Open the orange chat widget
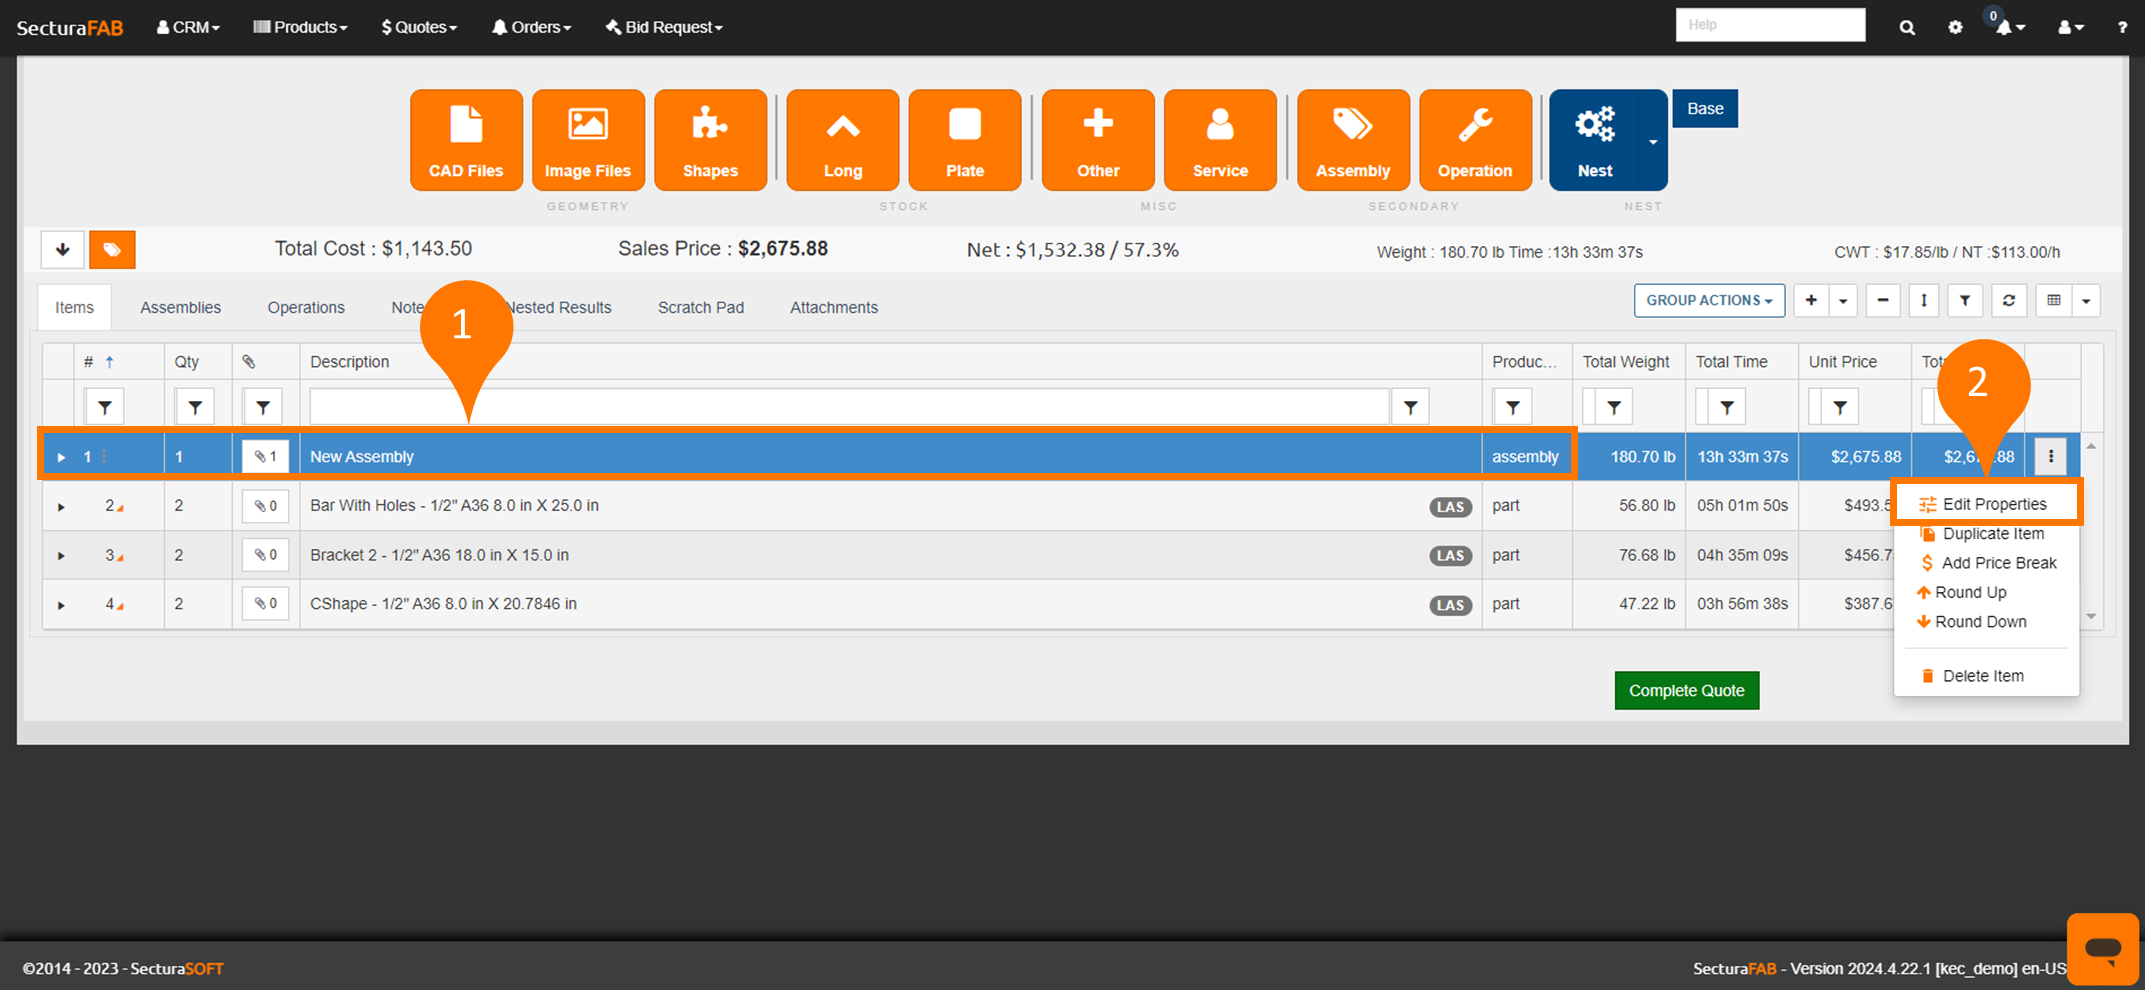The image size is (2145, 990). [2103, 948]
